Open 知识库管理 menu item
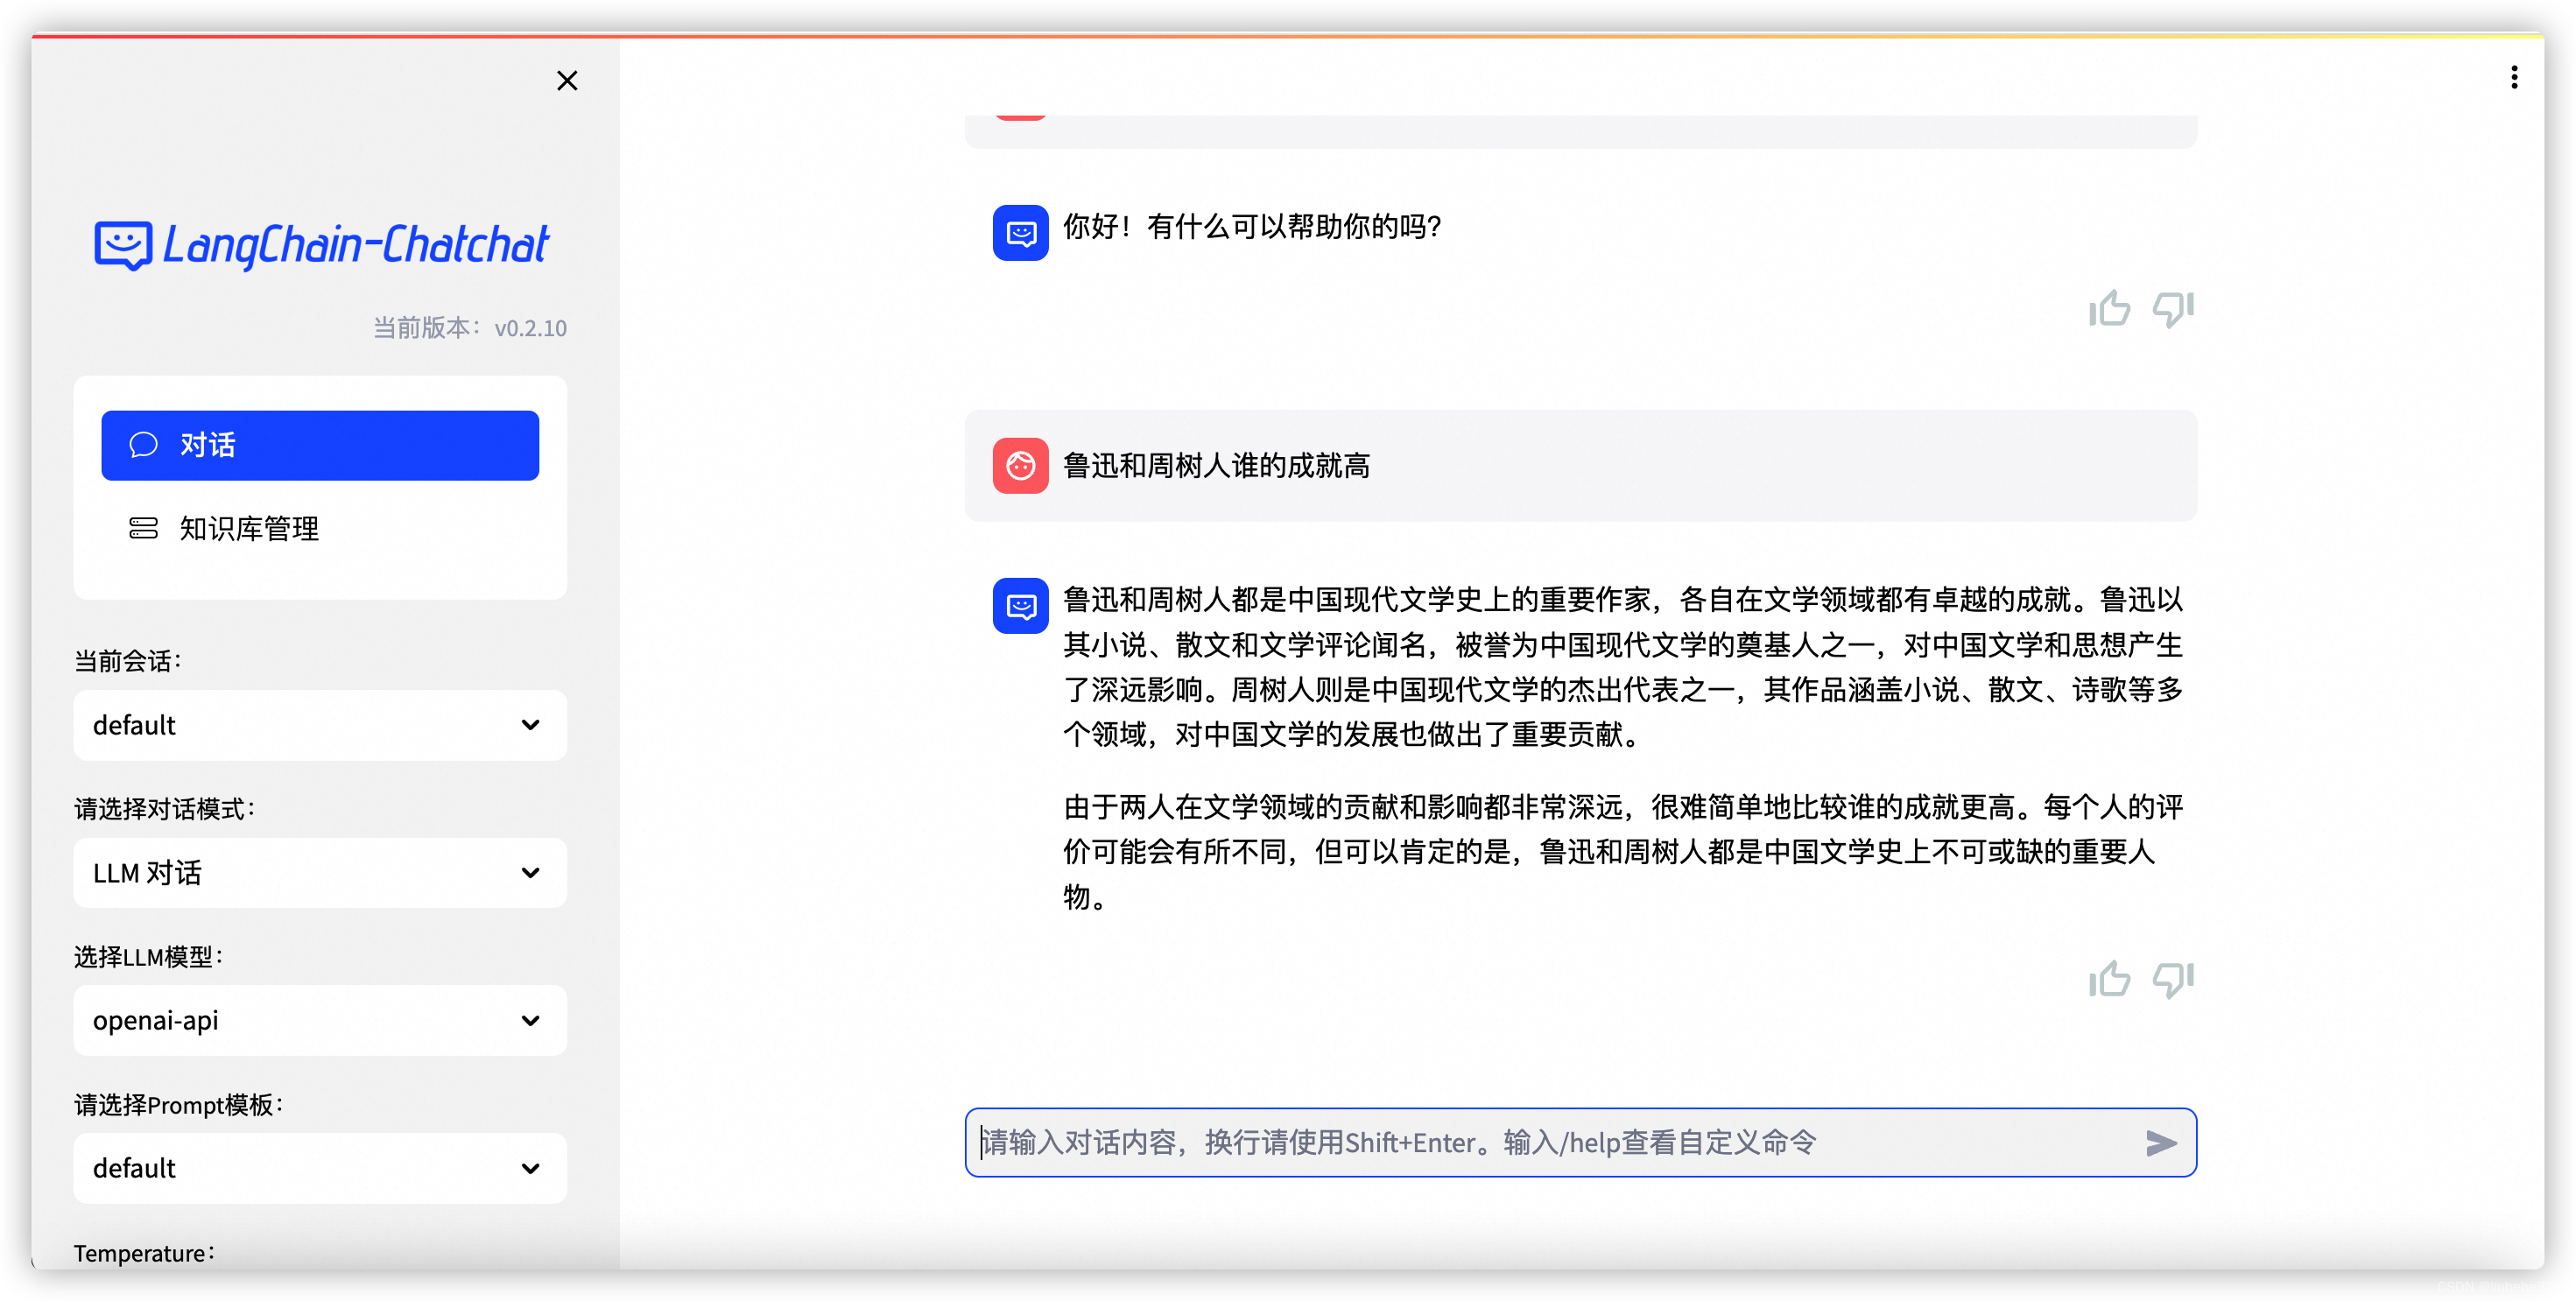The width and height of the screenshot is (2576, 1301). 320,528
